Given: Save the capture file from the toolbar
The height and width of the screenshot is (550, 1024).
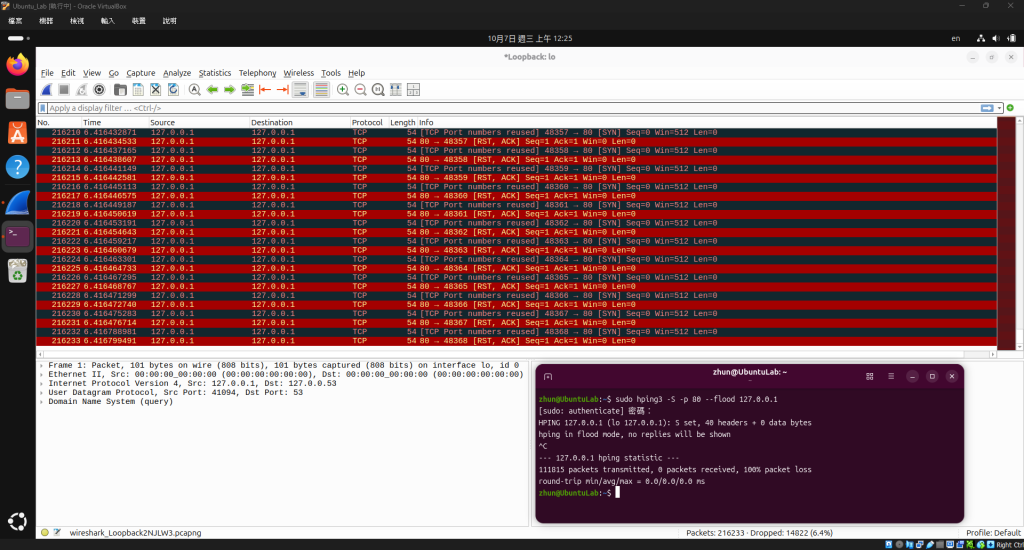Looking at the screenshot, I should (x=138, y=90).
